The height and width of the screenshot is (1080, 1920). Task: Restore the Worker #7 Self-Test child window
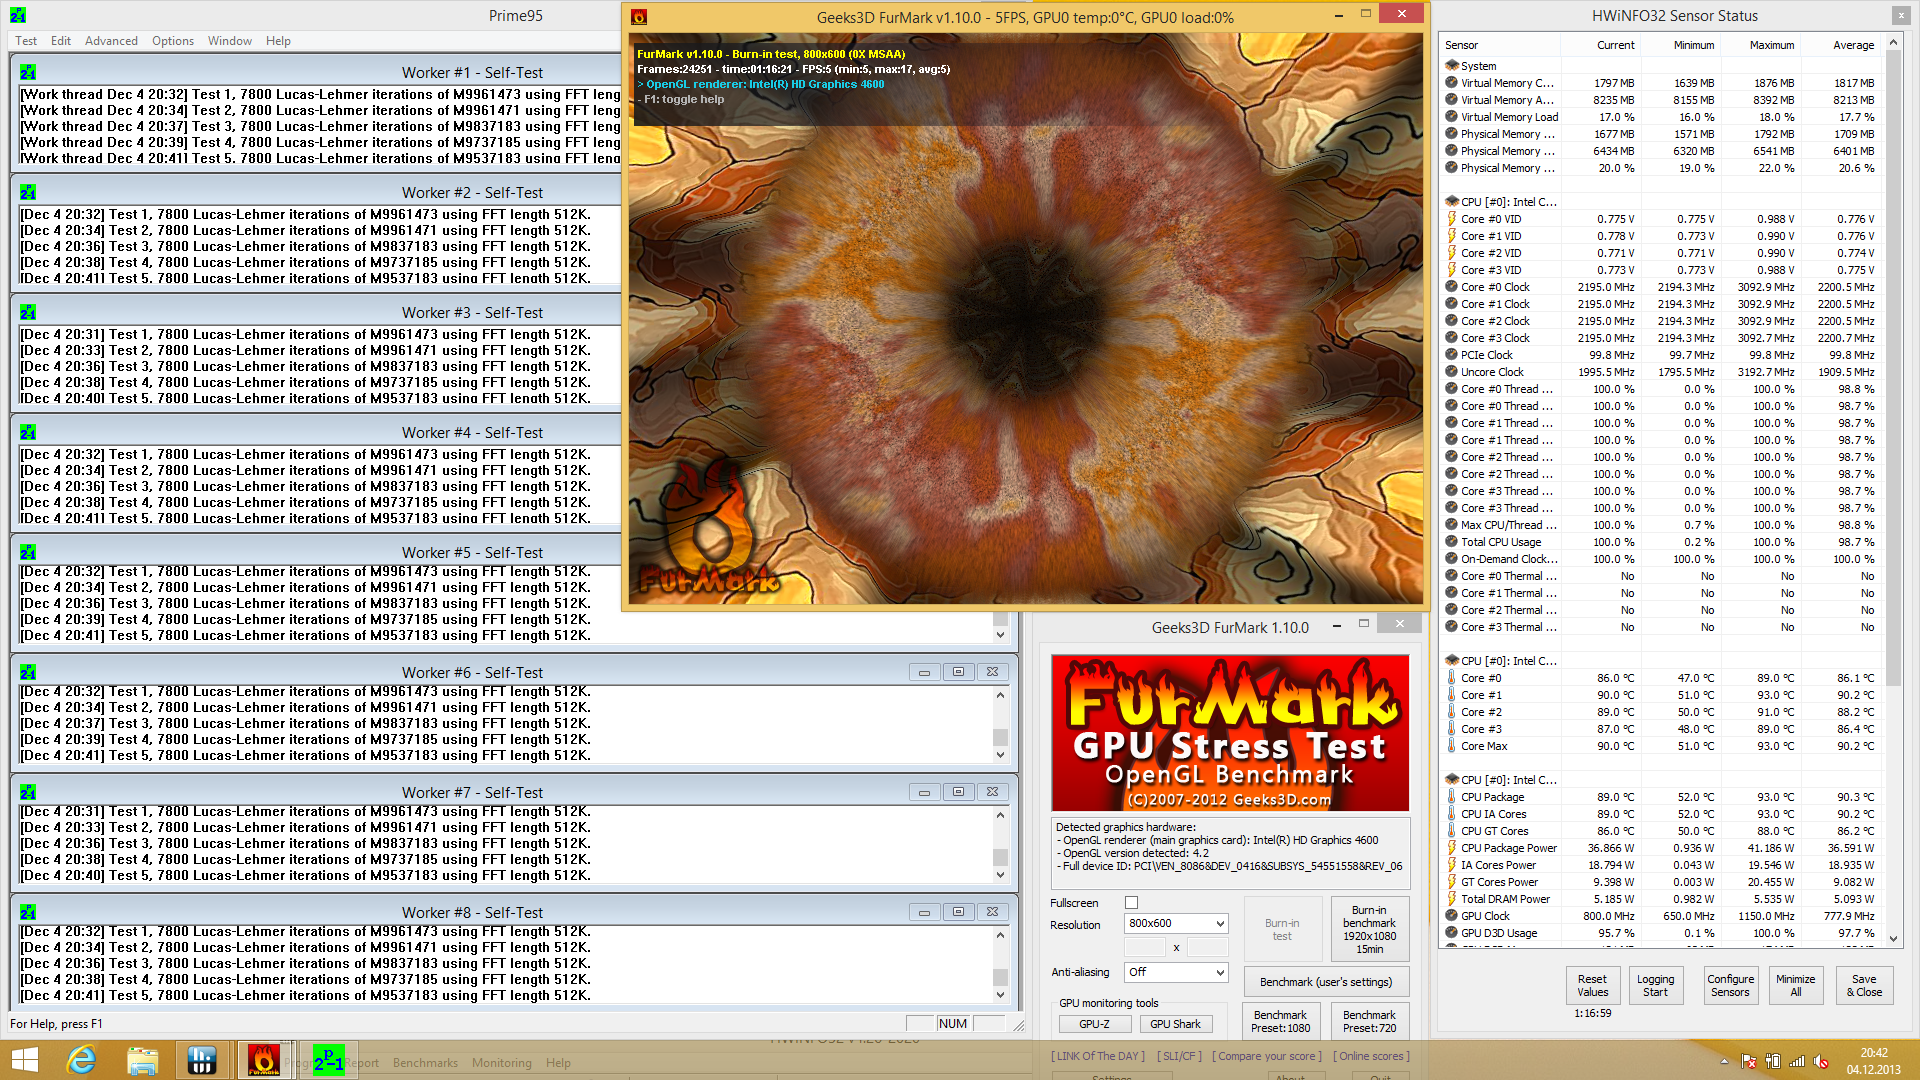coord(958,792)
